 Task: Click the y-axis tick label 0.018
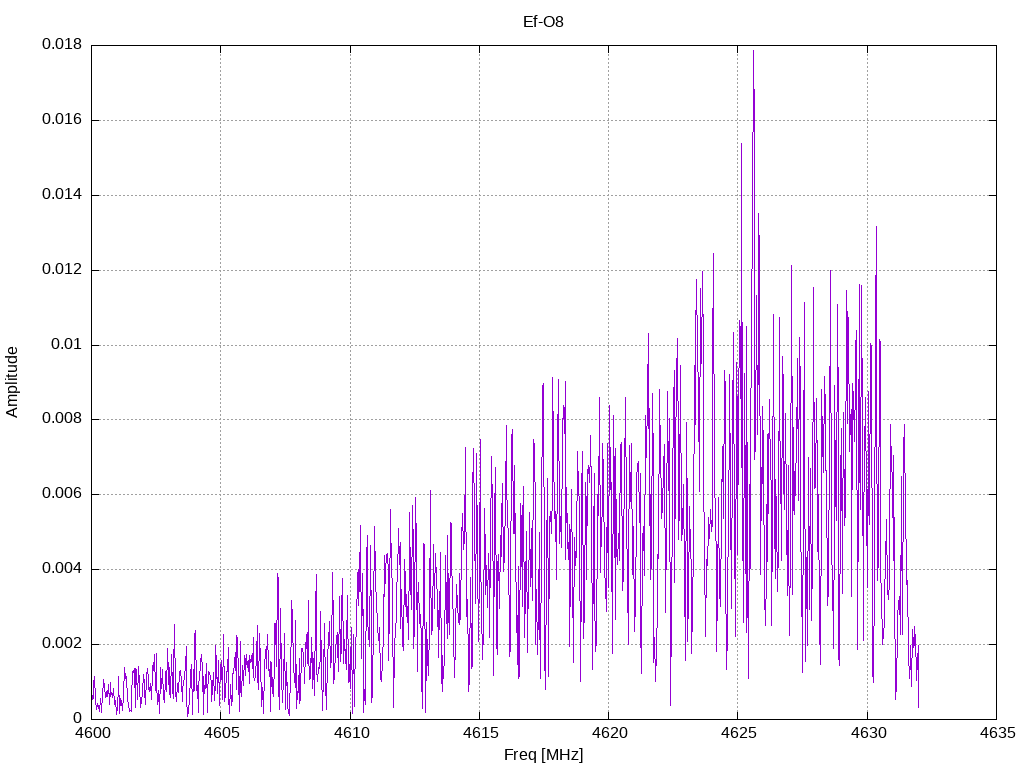coord(62,44)
